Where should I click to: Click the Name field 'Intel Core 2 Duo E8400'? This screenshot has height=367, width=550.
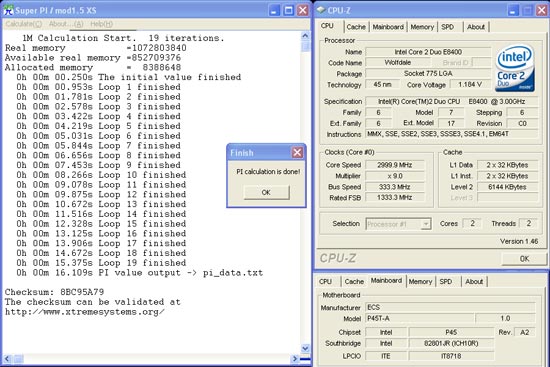tap(428, 52)
